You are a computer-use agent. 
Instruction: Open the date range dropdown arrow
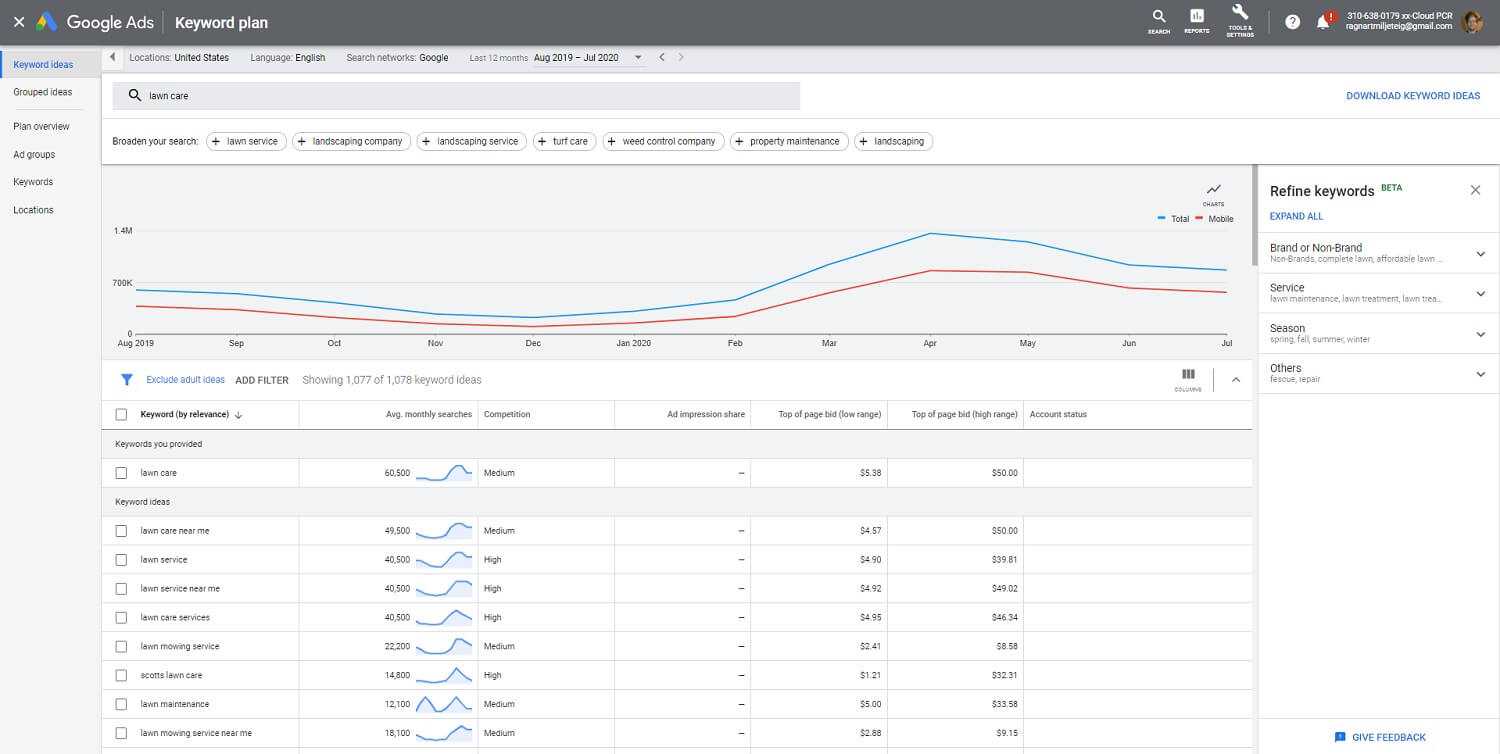click(x=638, y=58)
